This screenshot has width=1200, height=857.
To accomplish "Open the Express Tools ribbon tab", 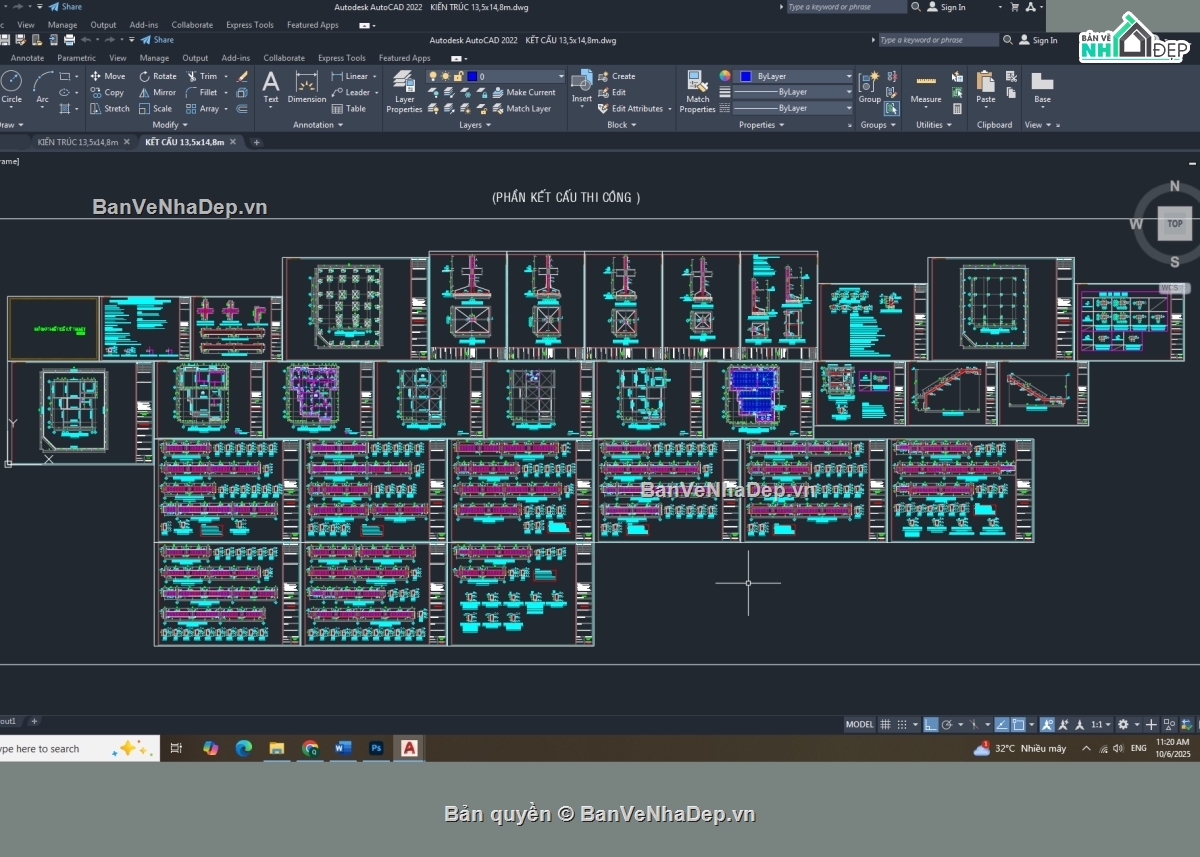I will [340, 57].
